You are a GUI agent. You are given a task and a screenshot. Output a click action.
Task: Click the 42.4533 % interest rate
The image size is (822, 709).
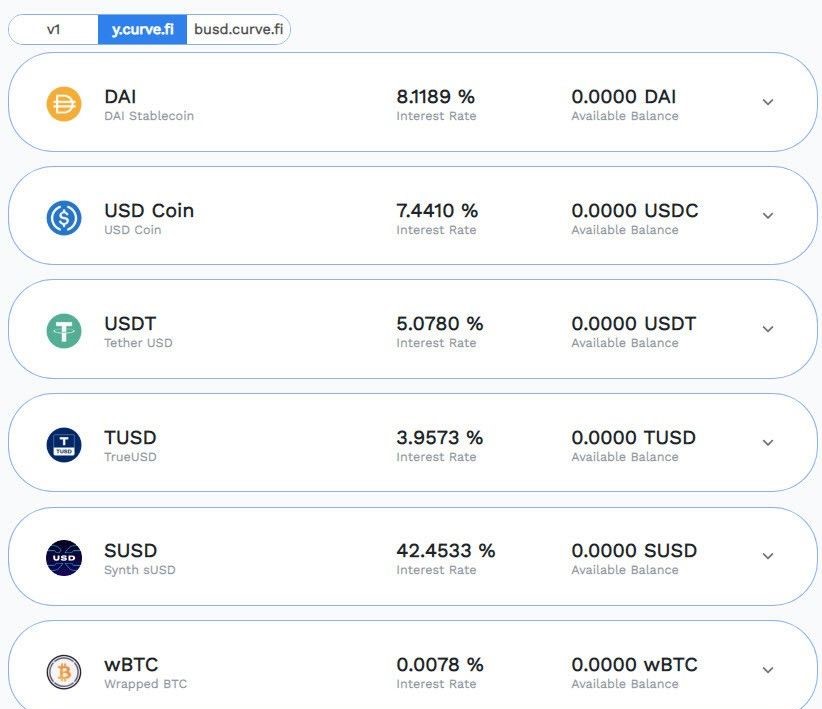point(446,551)
